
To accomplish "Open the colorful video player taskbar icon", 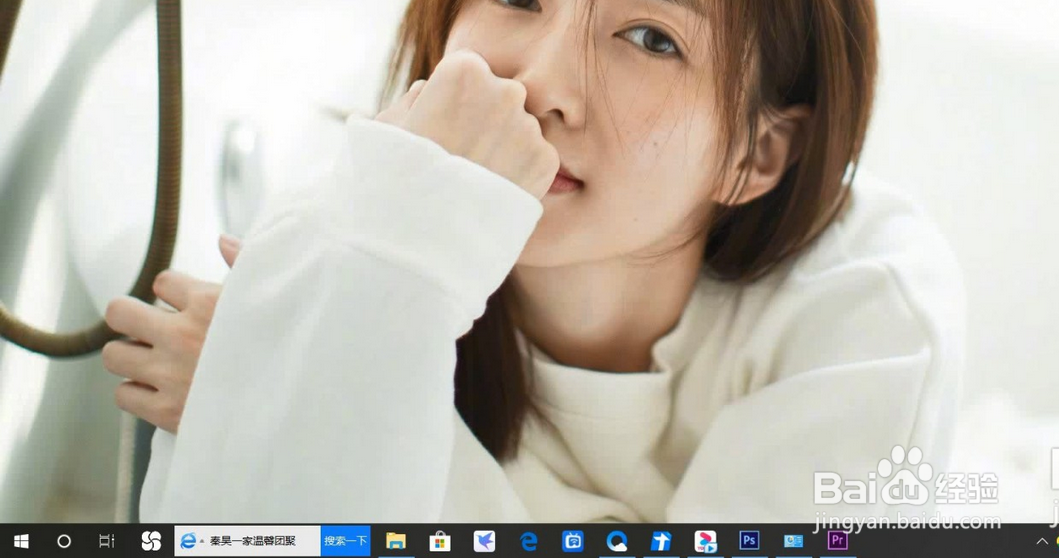I will (705, 541).
